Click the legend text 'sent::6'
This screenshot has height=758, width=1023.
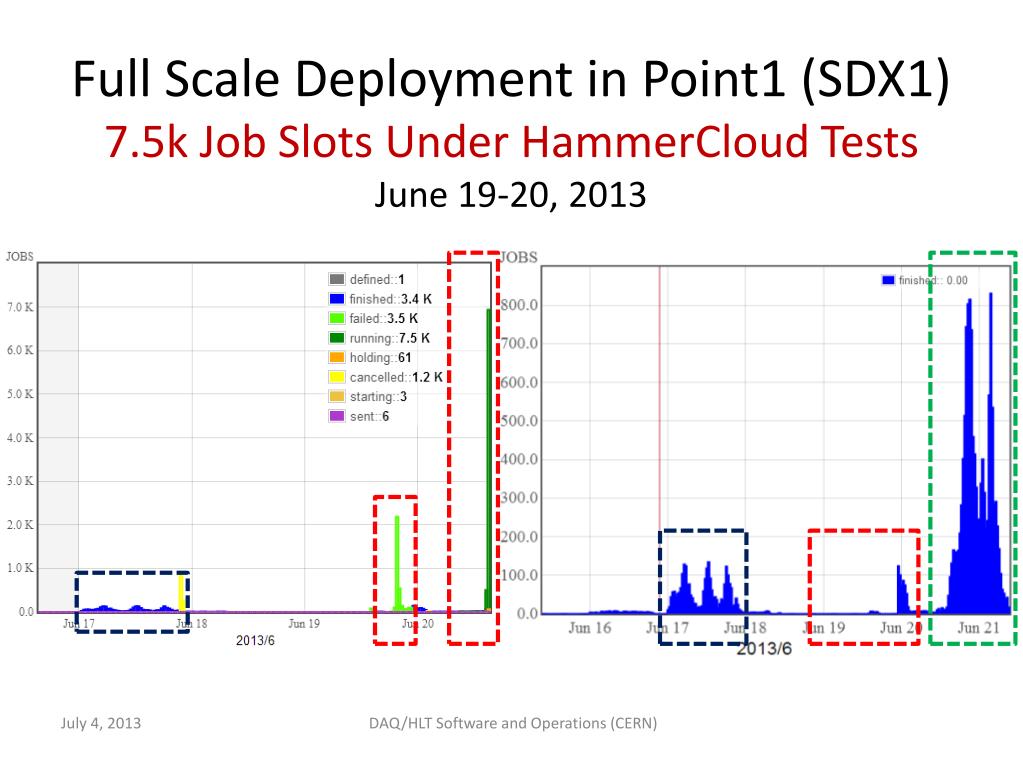[x=369, y=416]
